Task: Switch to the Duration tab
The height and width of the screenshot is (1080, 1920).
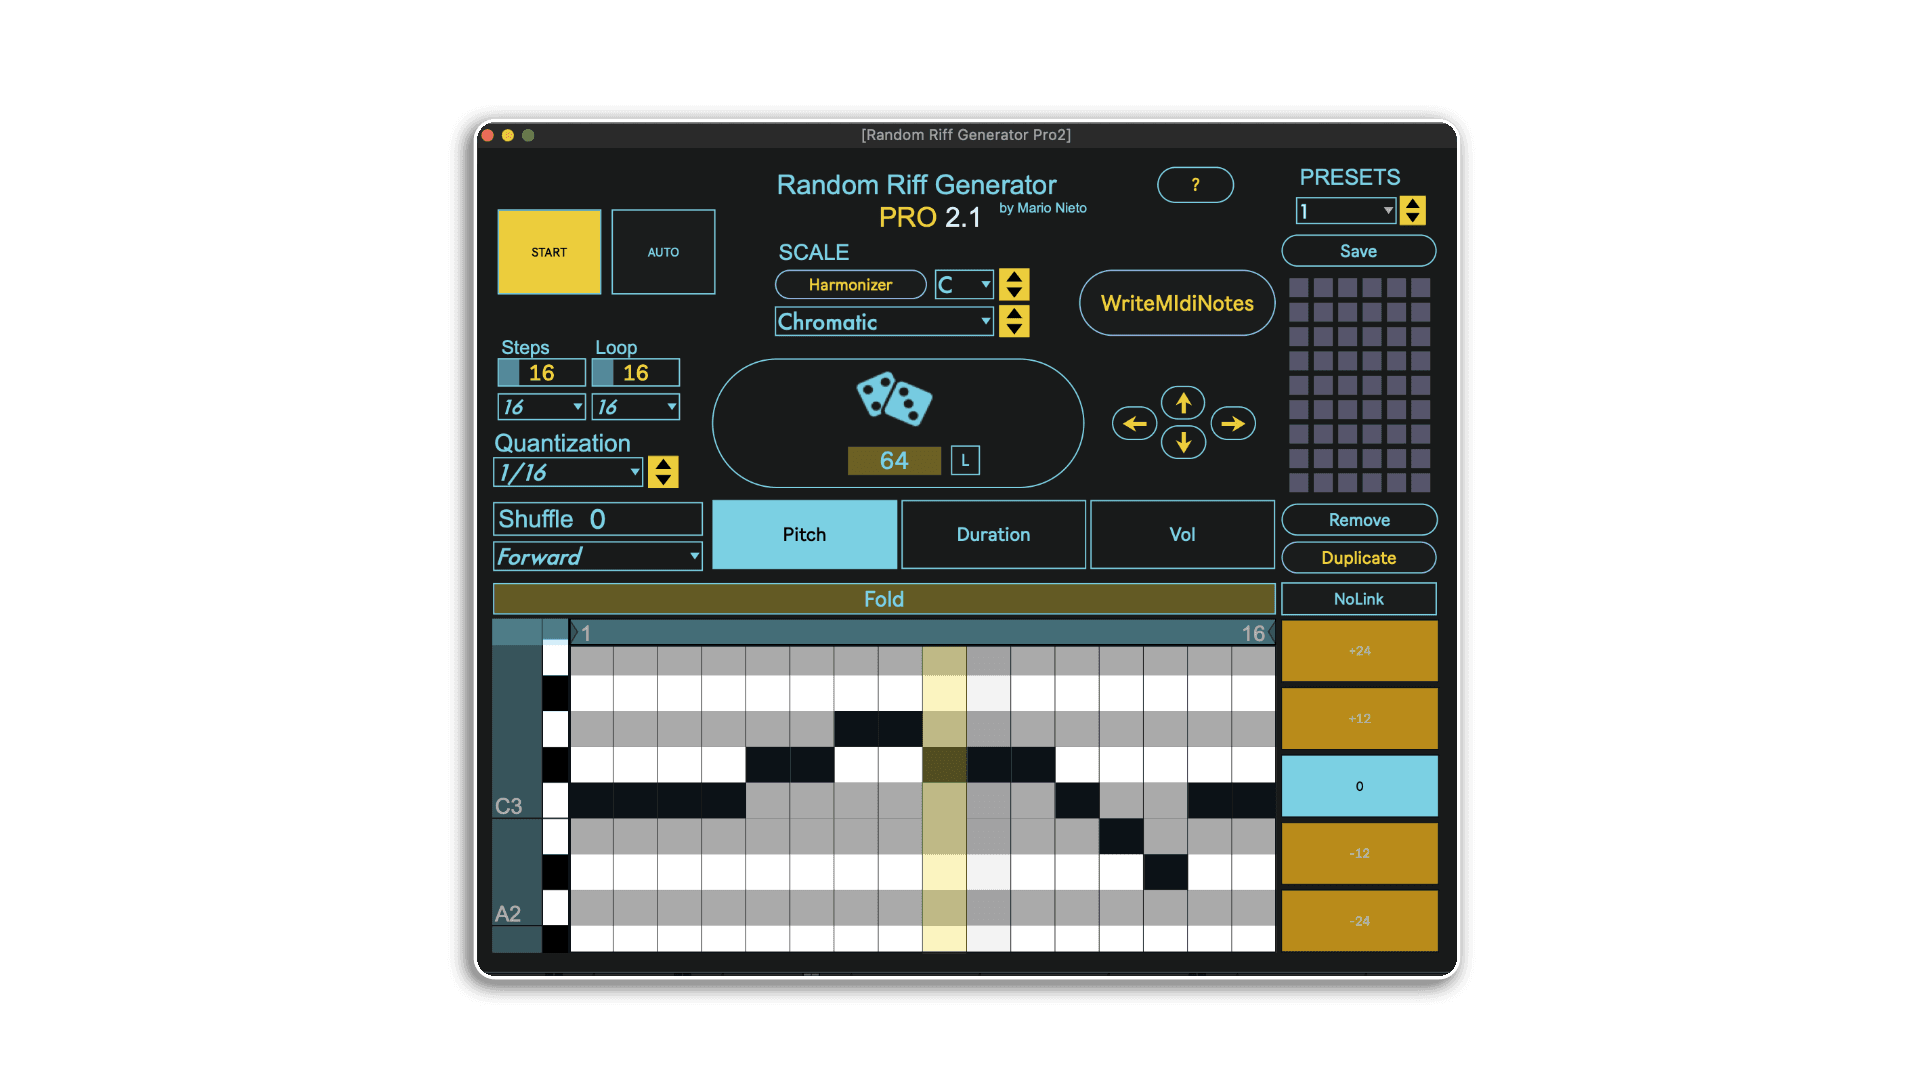Action: (993, 535)
